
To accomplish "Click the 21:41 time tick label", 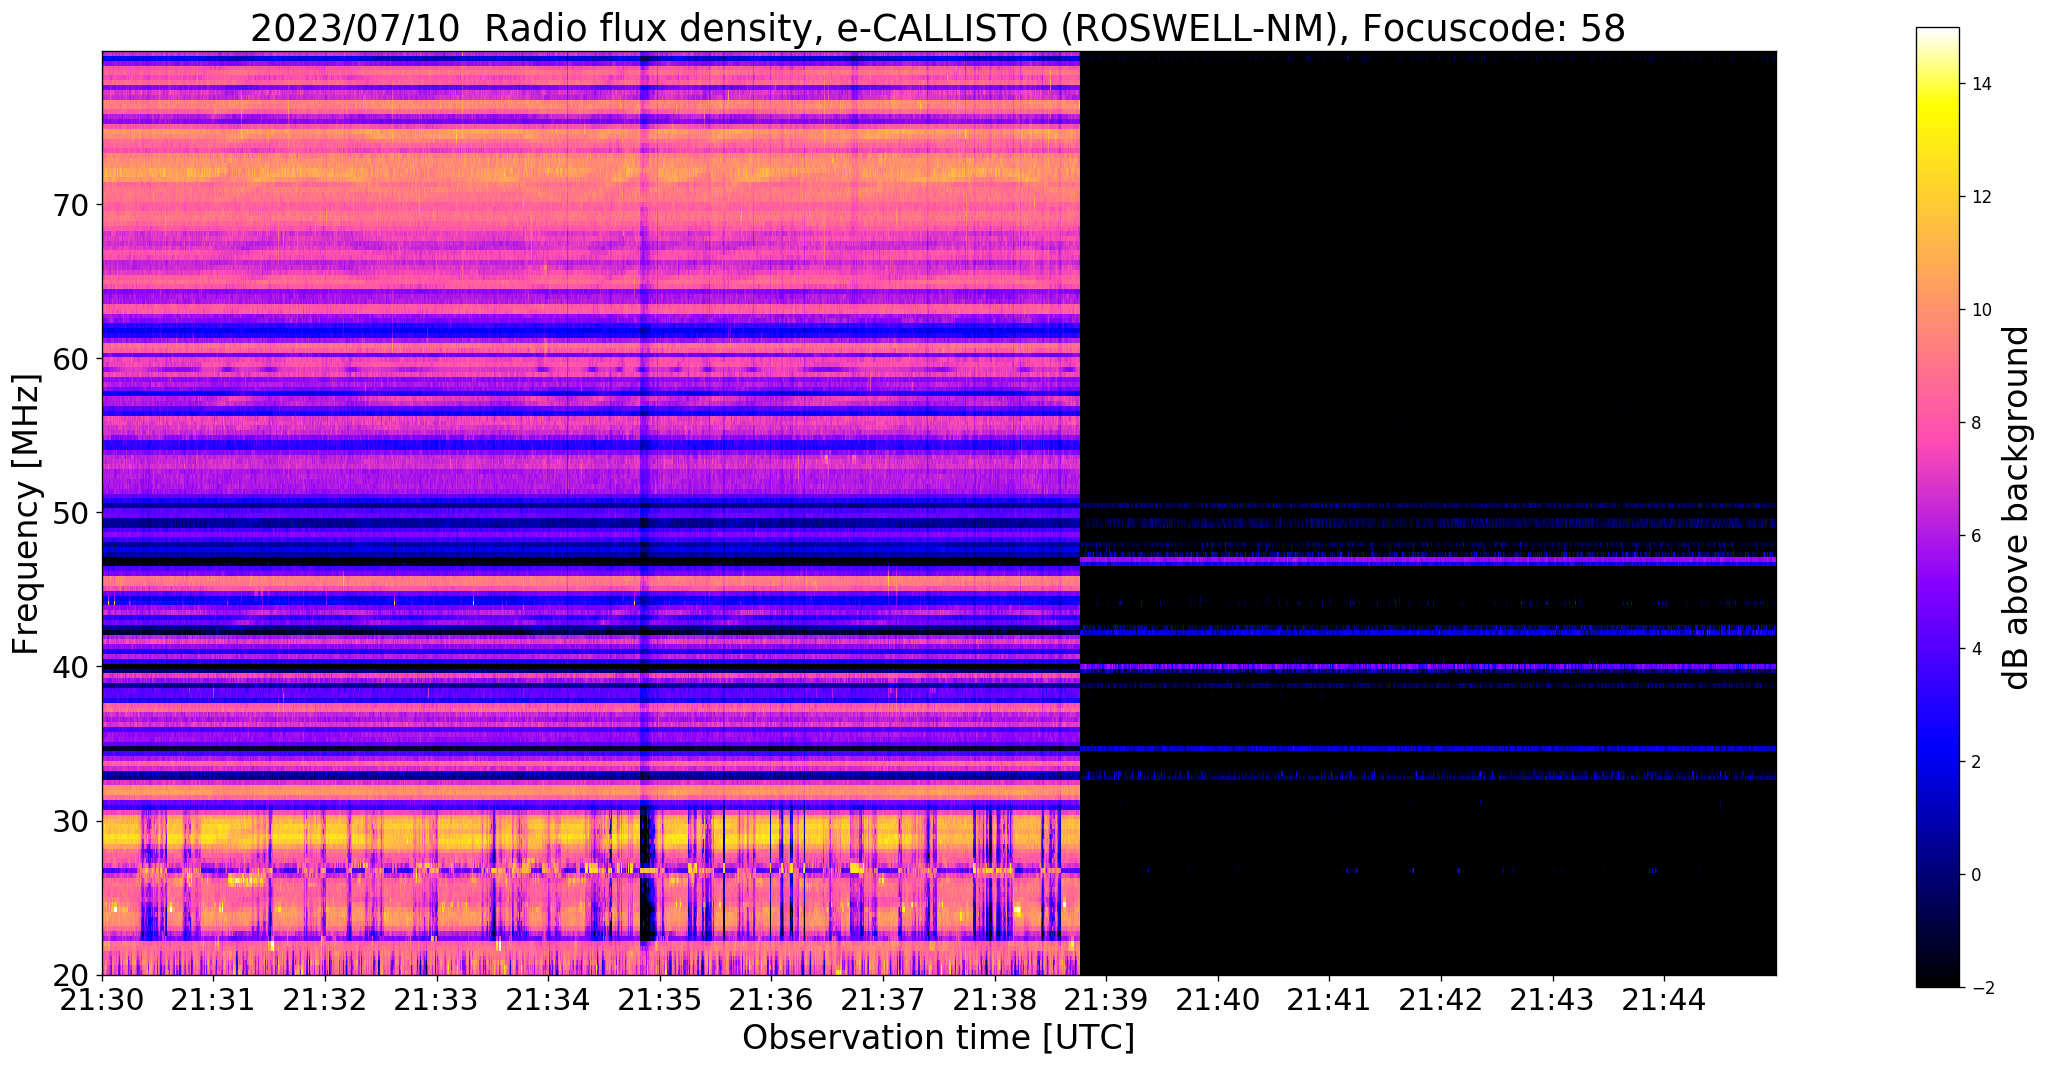I will pyautogui.click(x=1330, y=998).
